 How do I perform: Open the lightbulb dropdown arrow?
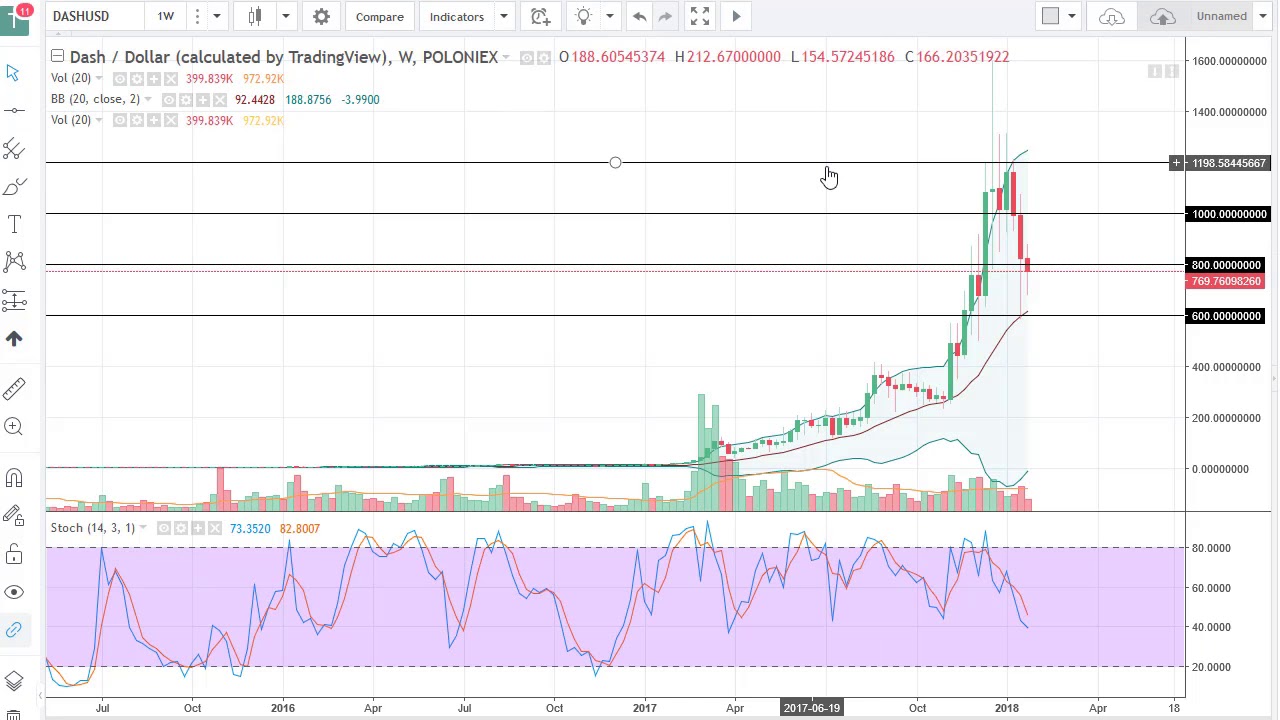tap(609, 16)
